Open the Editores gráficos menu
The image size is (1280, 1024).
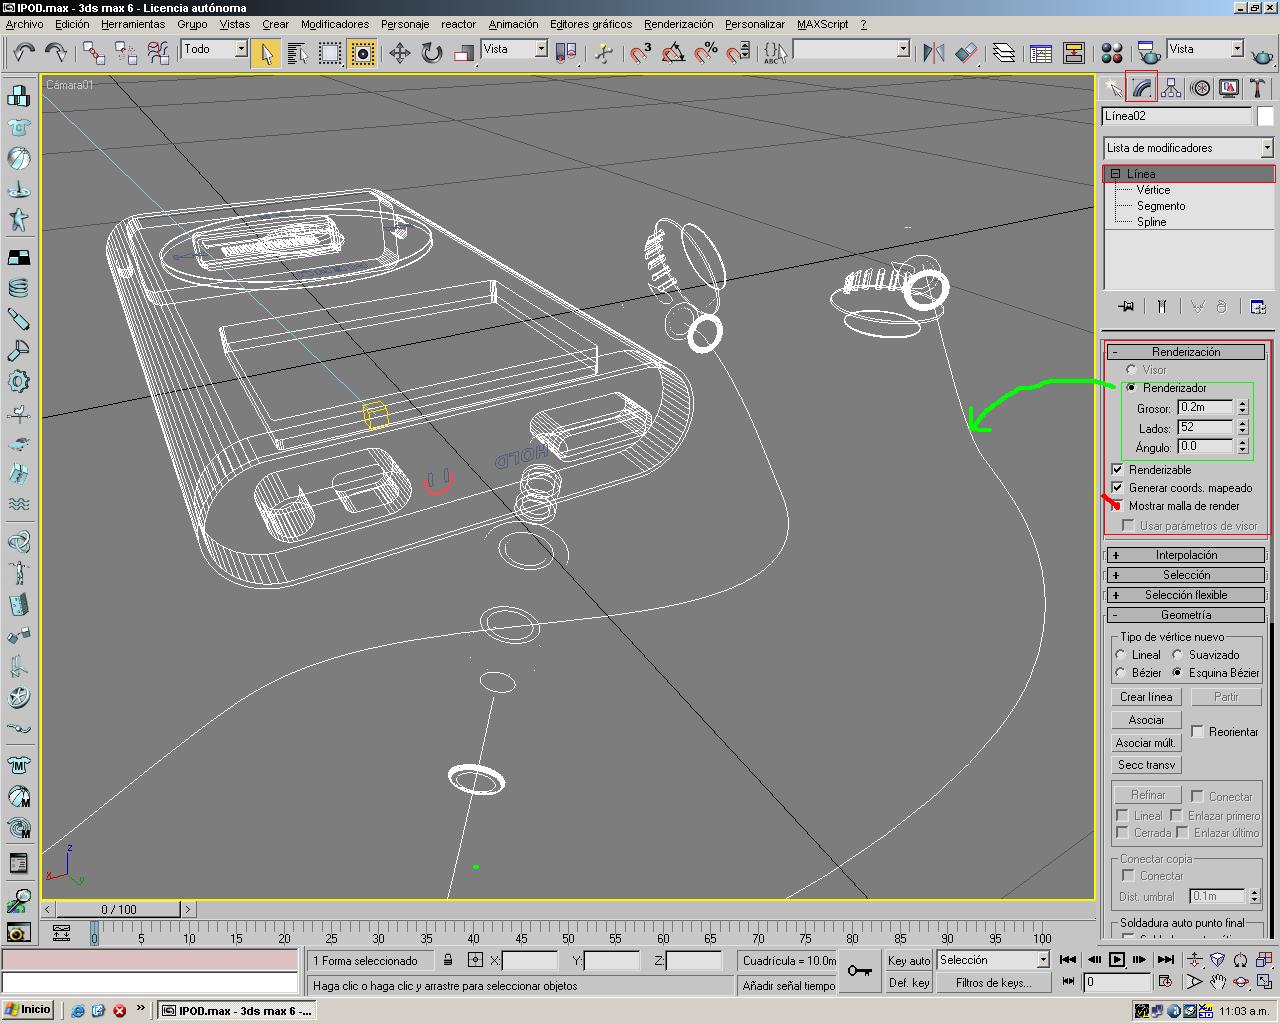point(591,24)
